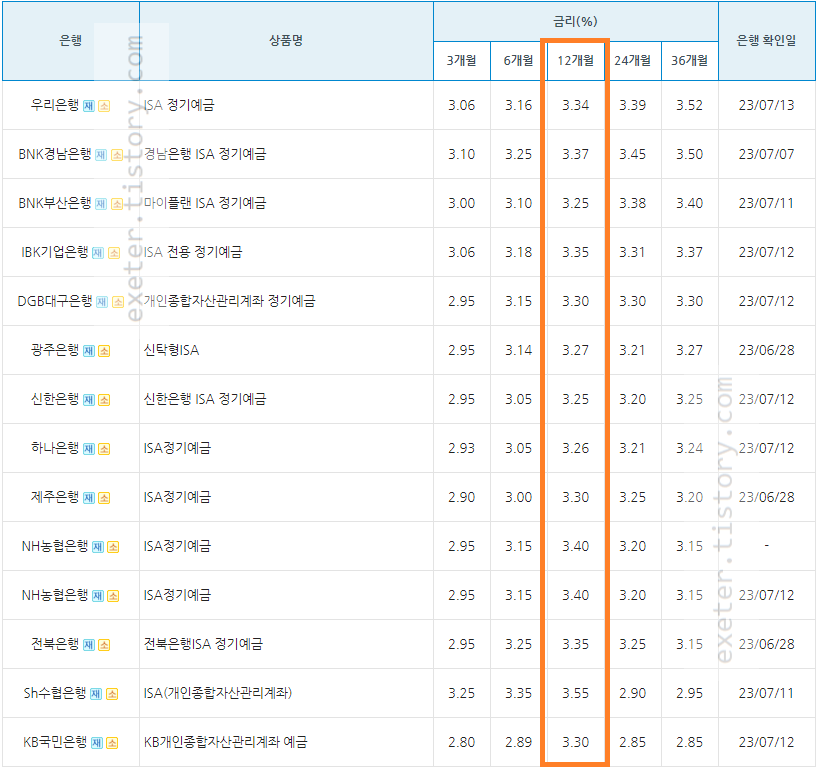816x767 pixels.
Task: Click Sh수협은행 12-month rate 3.55
Action: click(x=576, y=693)
